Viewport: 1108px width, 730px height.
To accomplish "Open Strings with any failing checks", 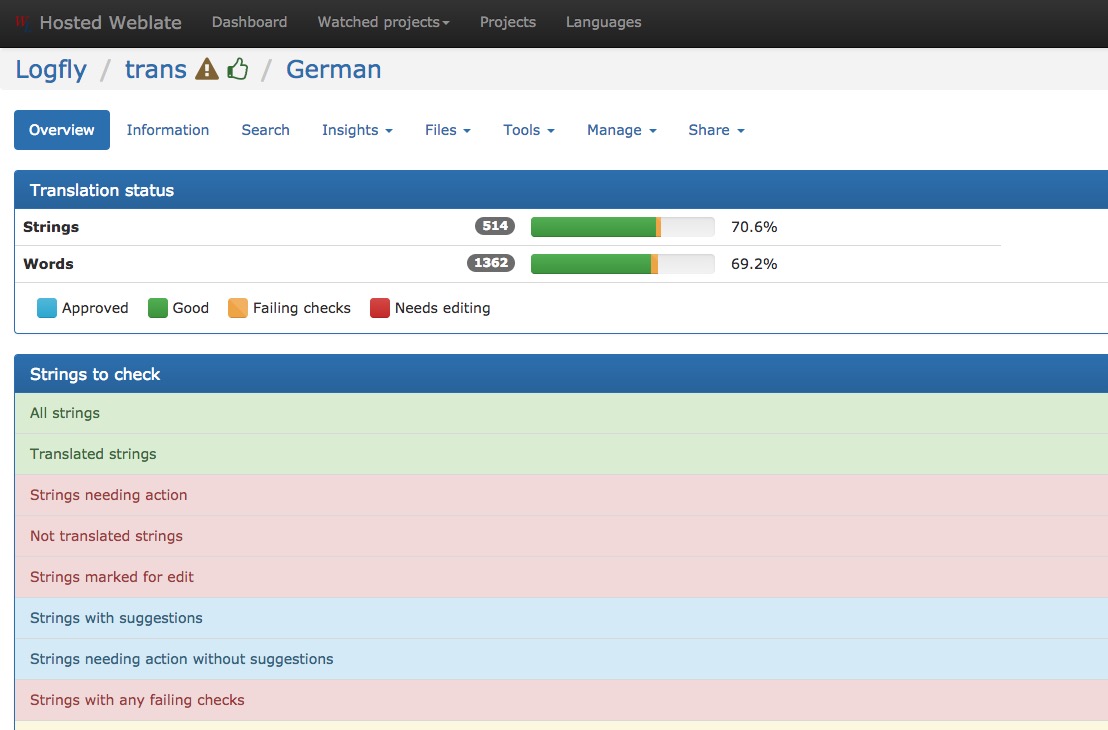I will (x=561, y=700).
